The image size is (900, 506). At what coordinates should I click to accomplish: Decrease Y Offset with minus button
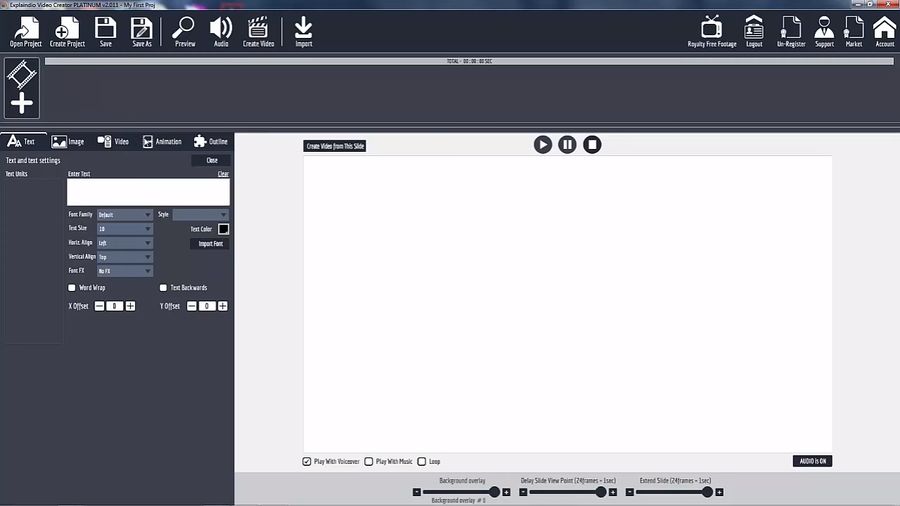pos(192,306)
